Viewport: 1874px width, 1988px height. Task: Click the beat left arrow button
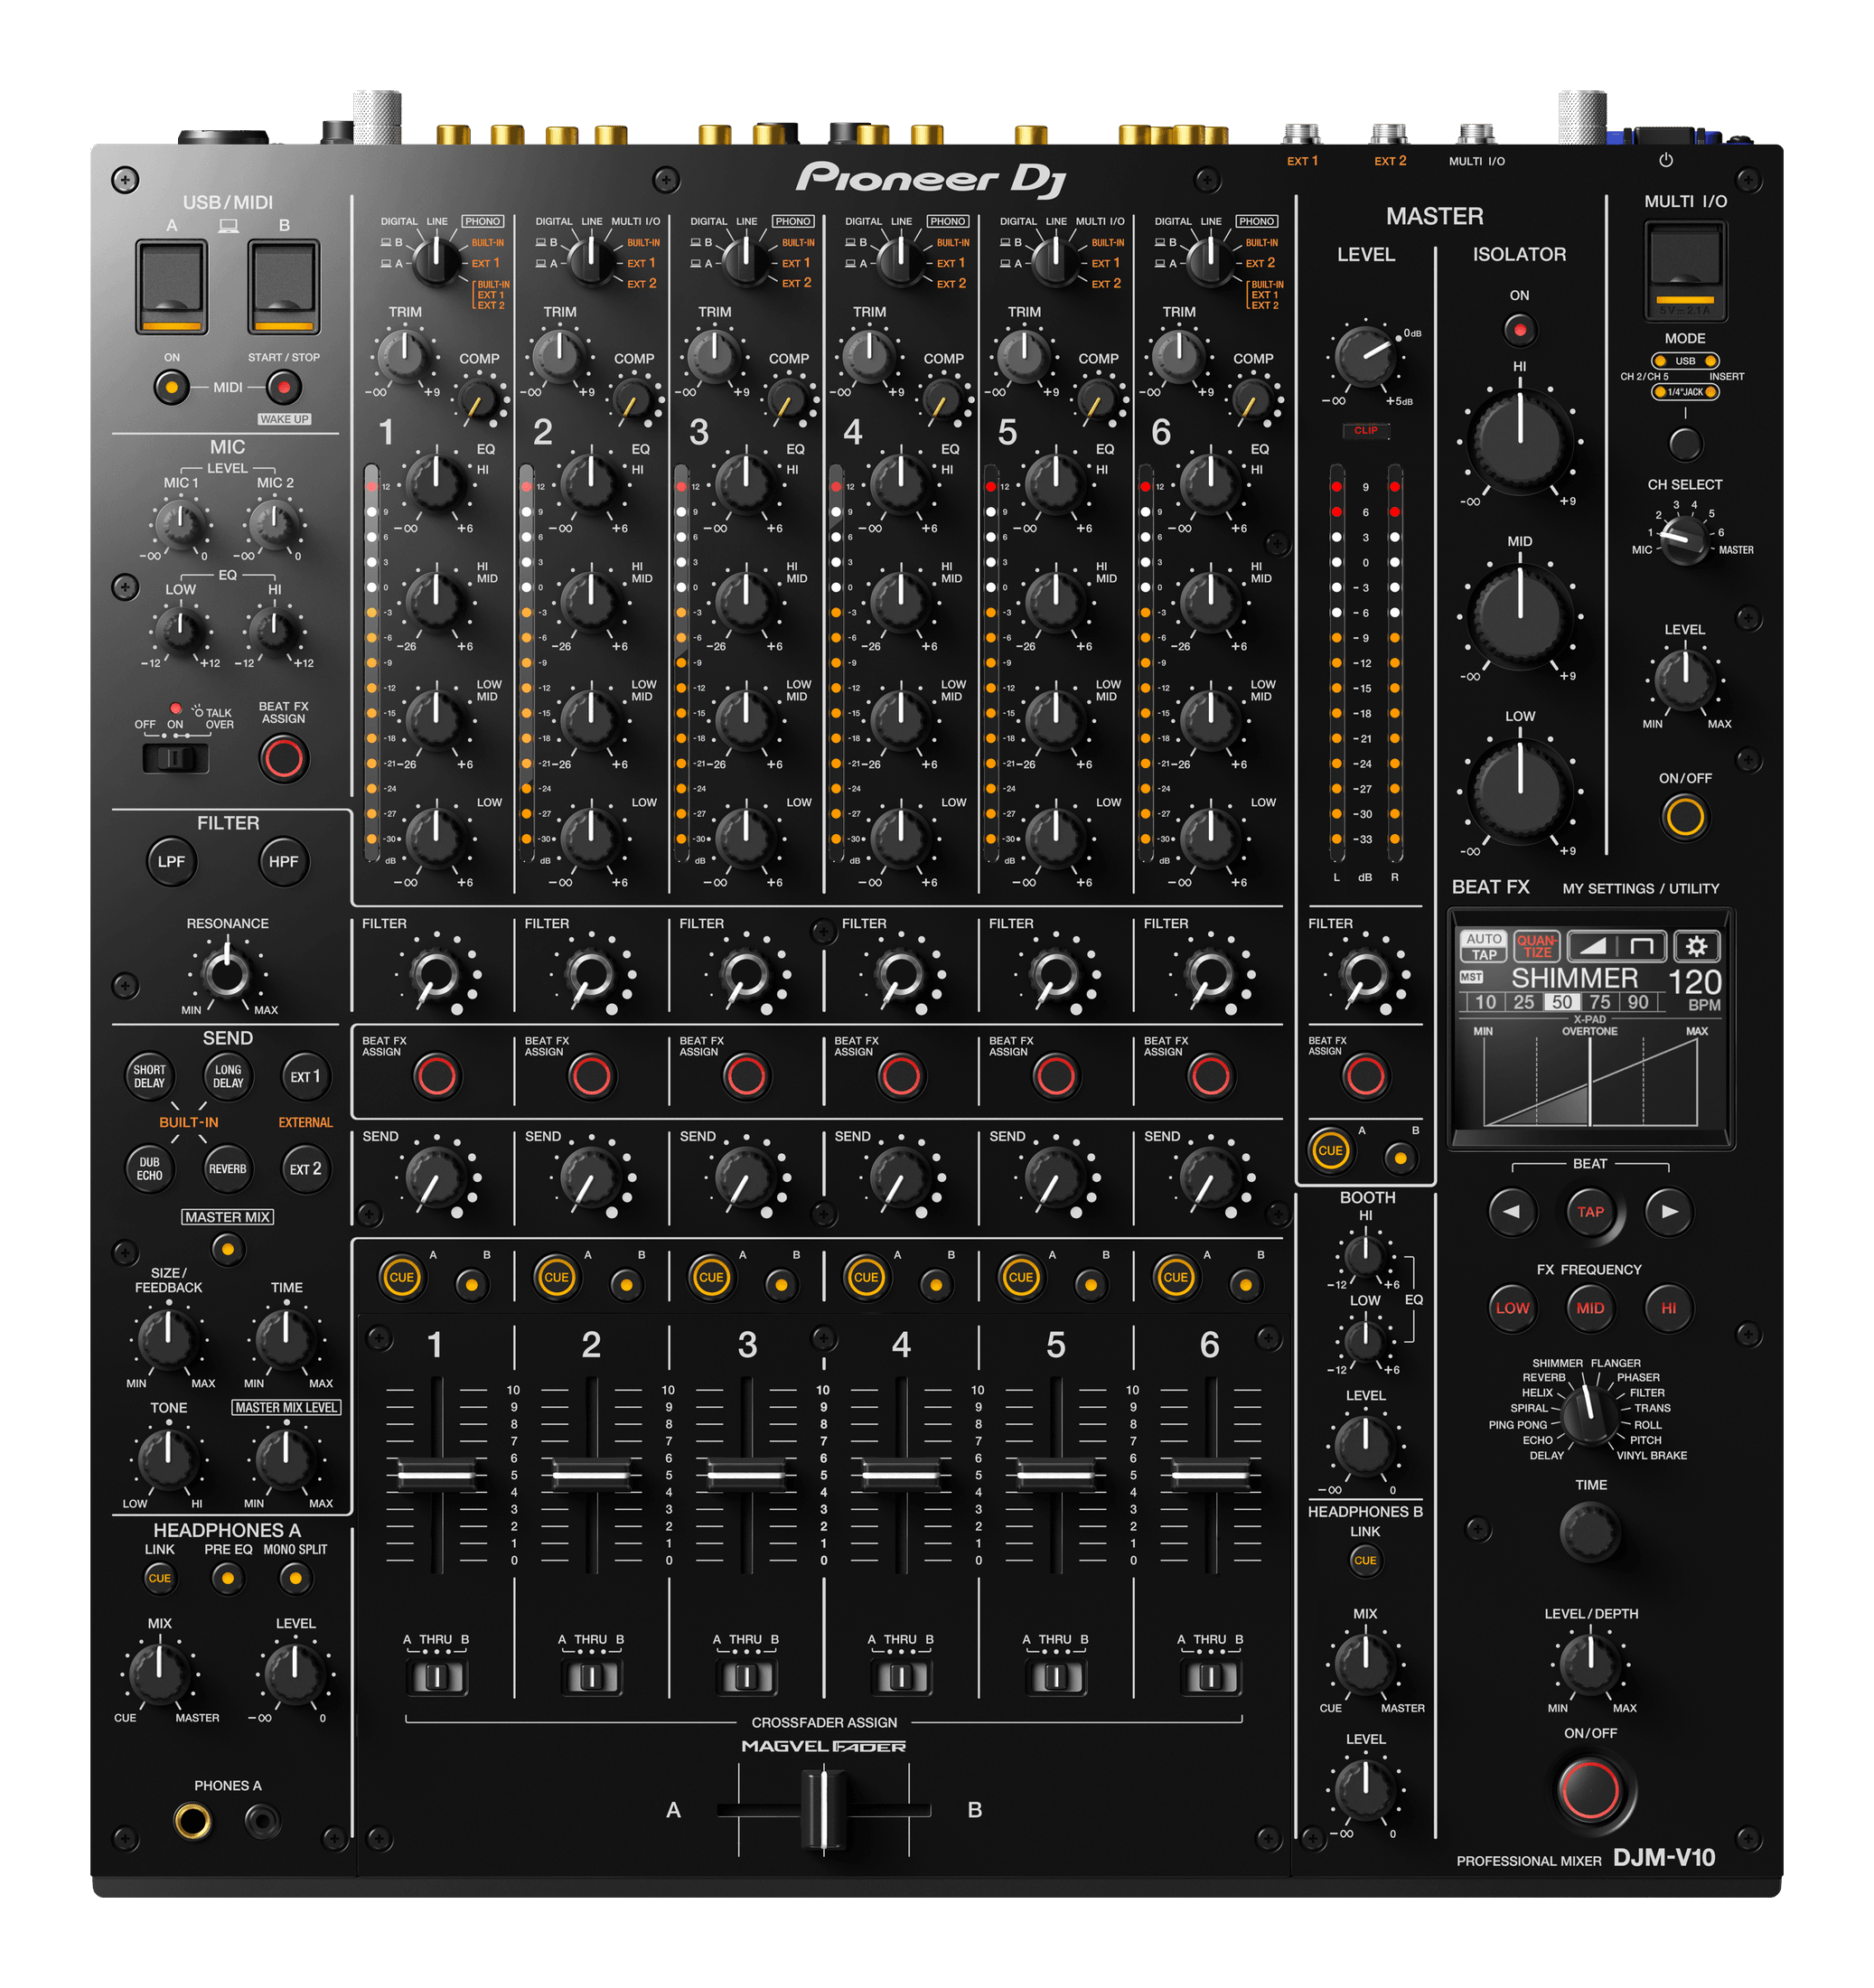(x=1511, y=1211)
